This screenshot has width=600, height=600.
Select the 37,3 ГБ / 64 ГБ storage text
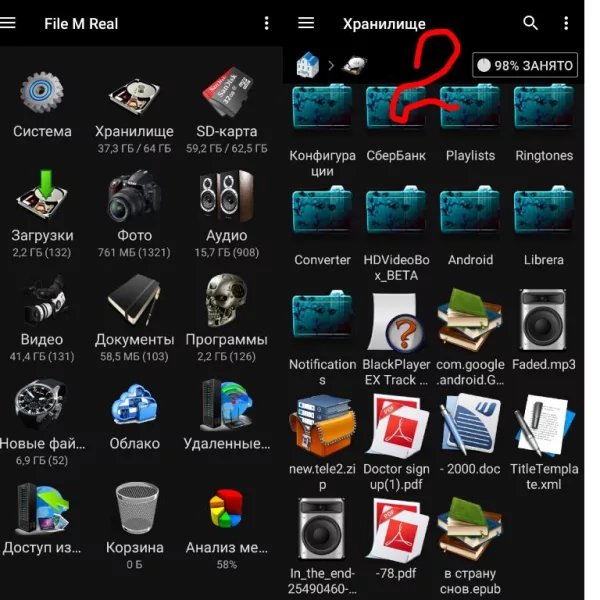click(134, 148)
